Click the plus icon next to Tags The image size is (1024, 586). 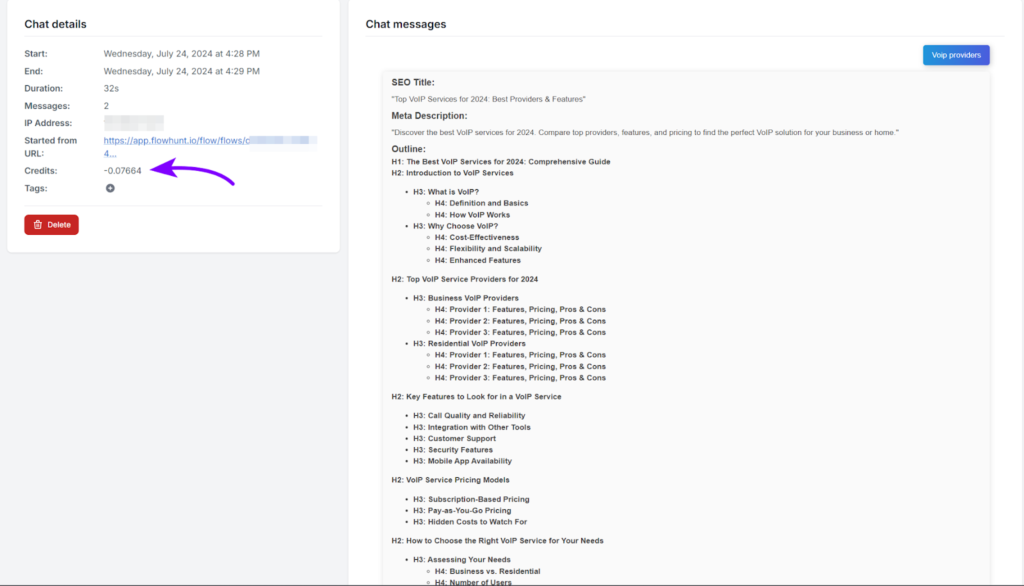coord(110,188)
